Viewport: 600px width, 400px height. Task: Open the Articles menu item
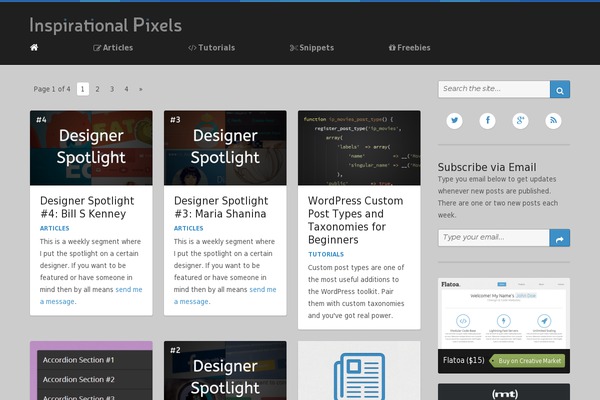coord(113,47)
